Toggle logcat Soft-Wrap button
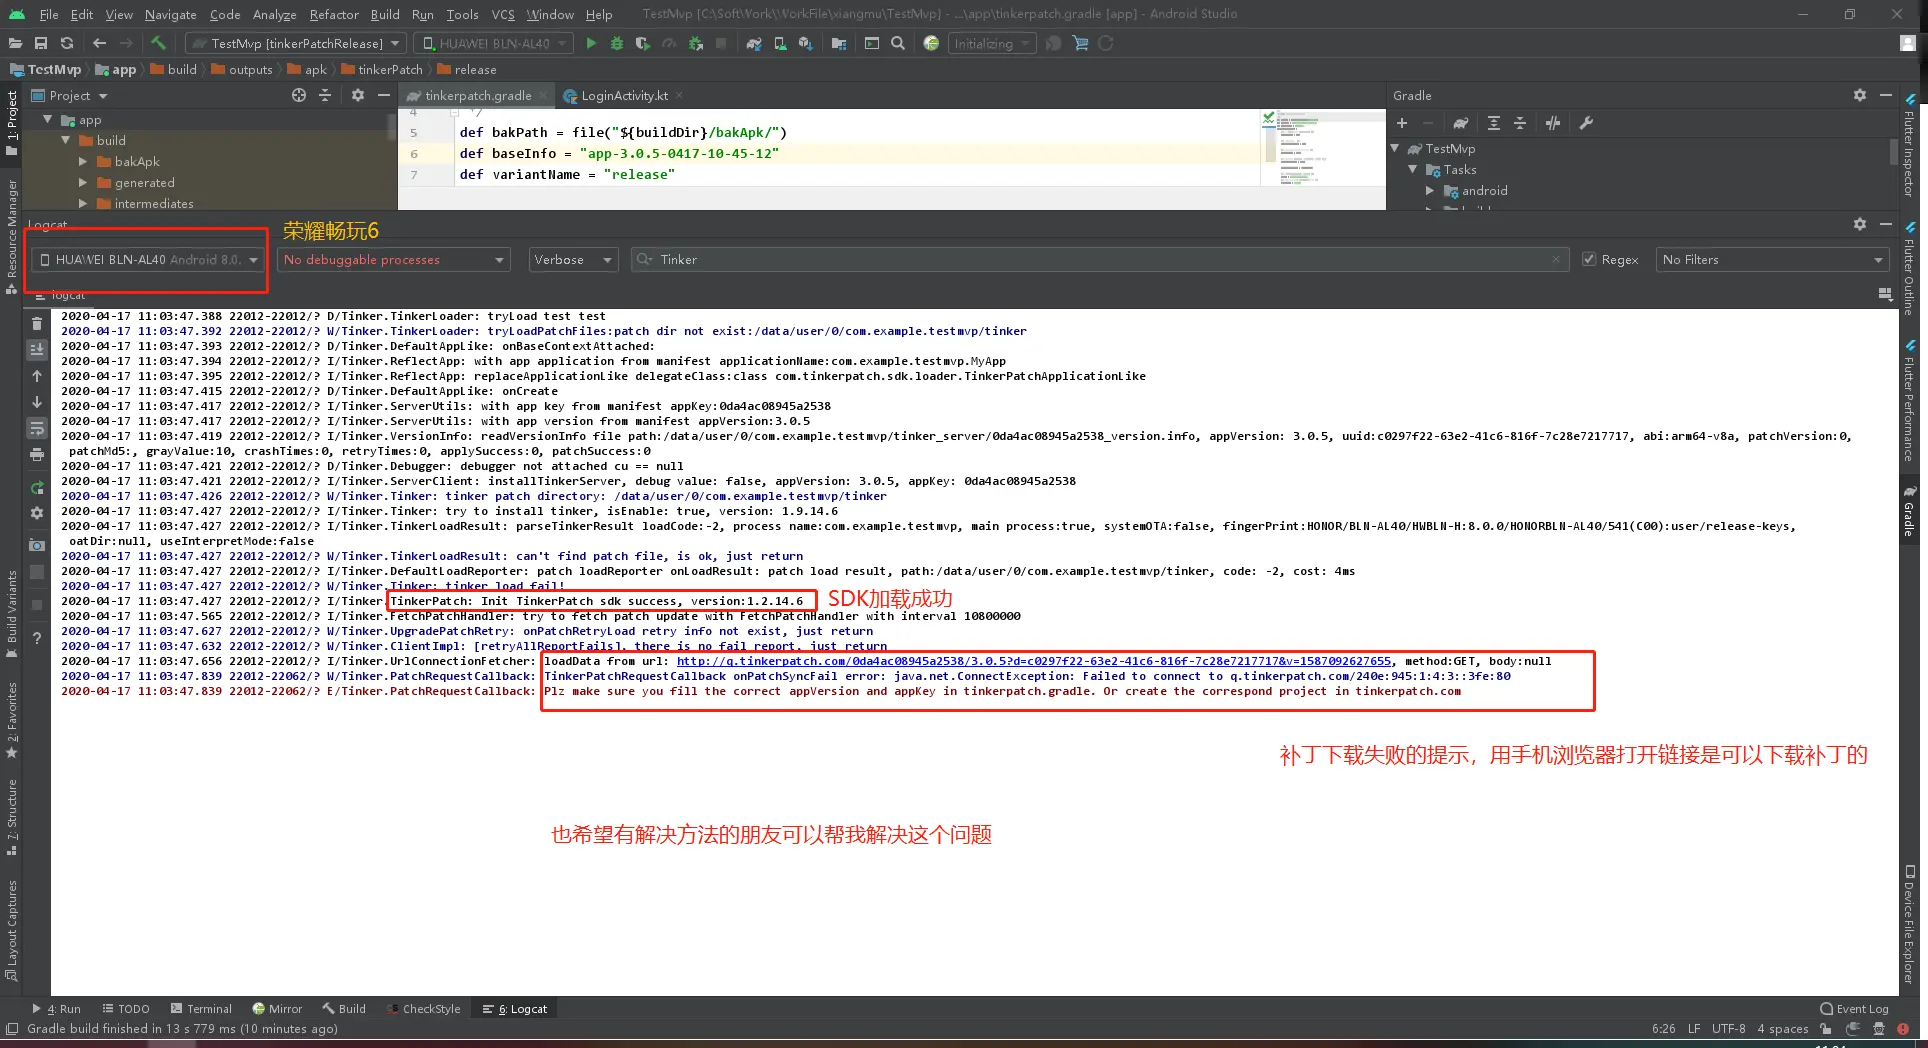The width and height of the screenshot is (1928, 1048). pyautogui.click(x=37, y=428)
